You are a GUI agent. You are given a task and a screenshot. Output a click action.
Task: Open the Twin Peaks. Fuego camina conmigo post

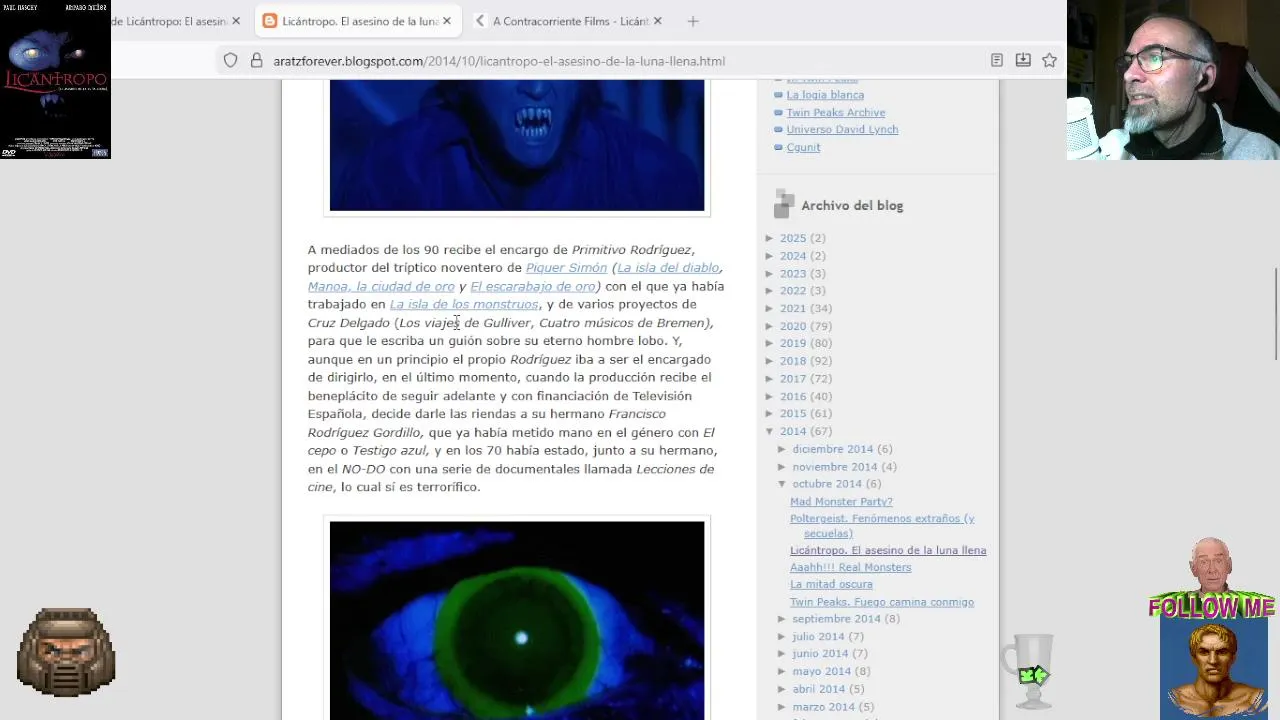[x=882, y=602]
